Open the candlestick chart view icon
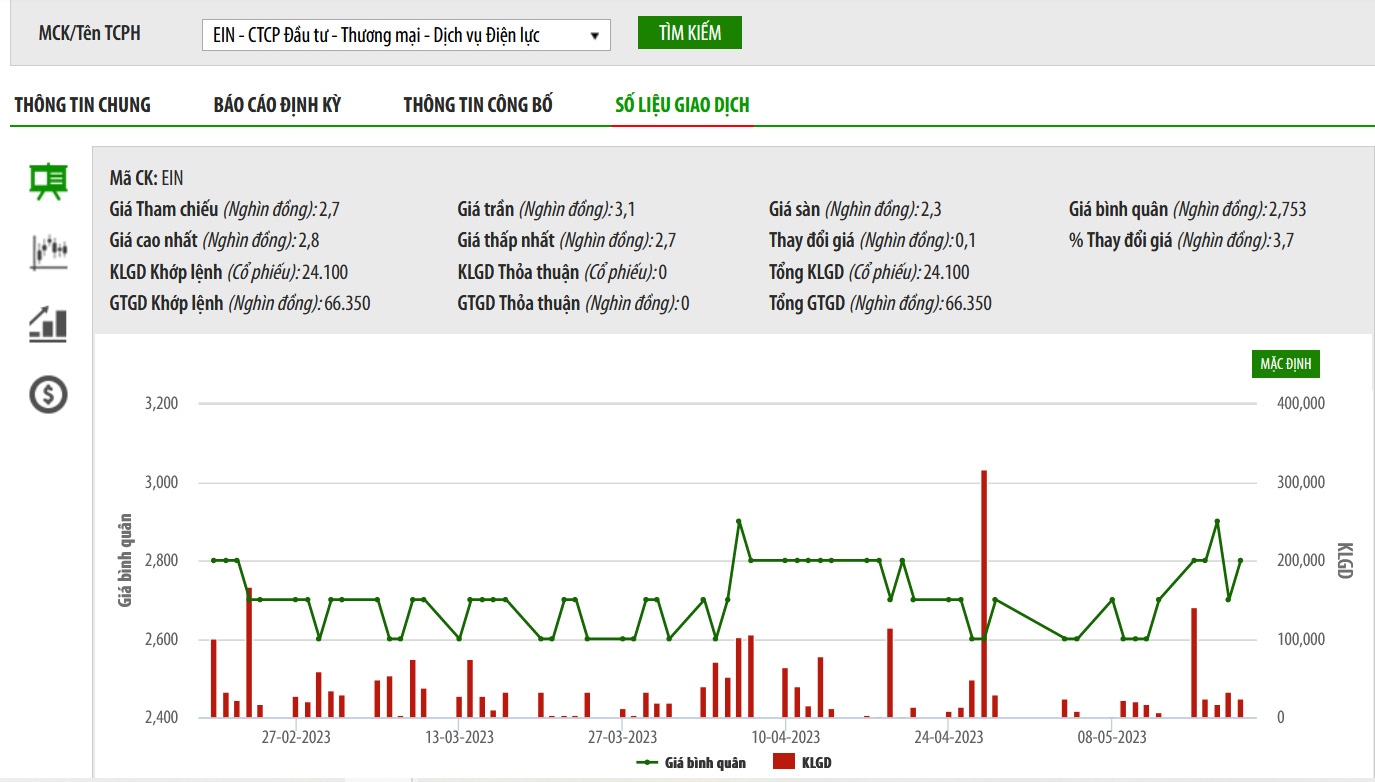This screenshot has width=1375, height=782. click(x=48, y=252)
